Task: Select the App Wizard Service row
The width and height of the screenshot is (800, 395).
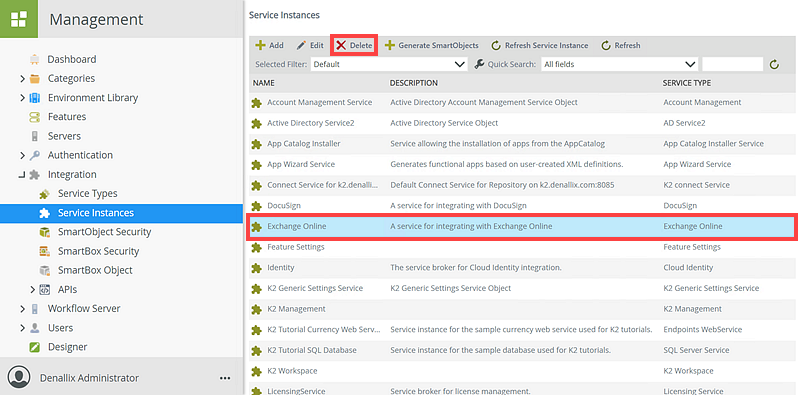Action: [x=522, y=164]
